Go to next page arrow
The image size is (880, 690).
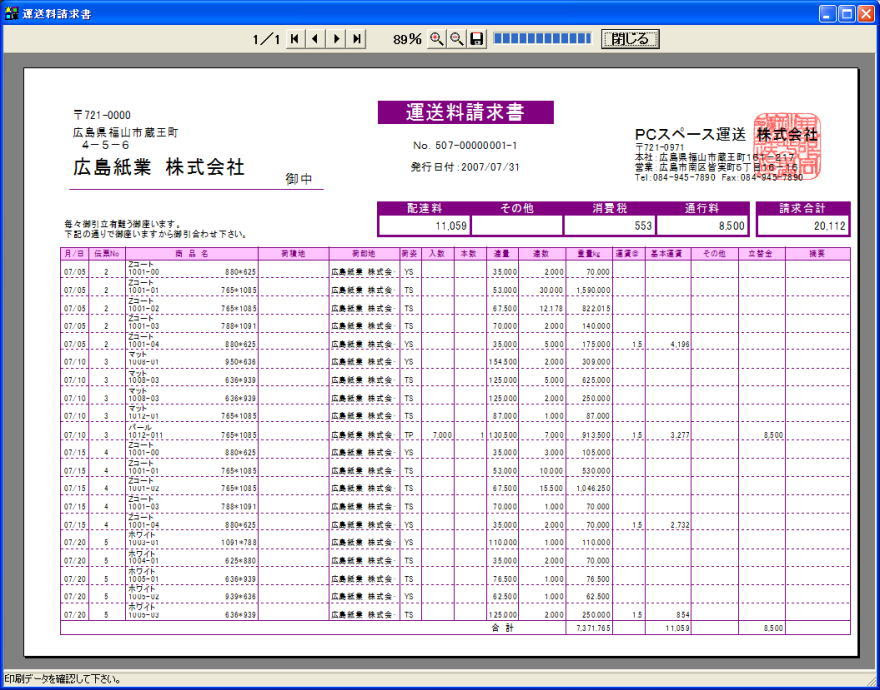336,39
